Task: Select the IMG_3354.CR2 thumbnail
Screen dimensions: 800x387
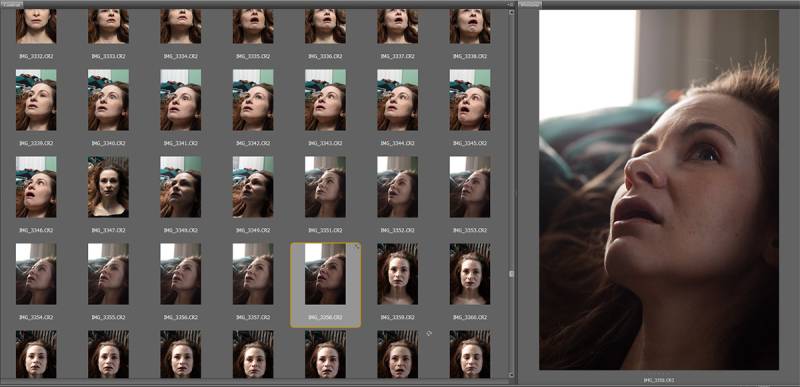Action: pos(36,274)
